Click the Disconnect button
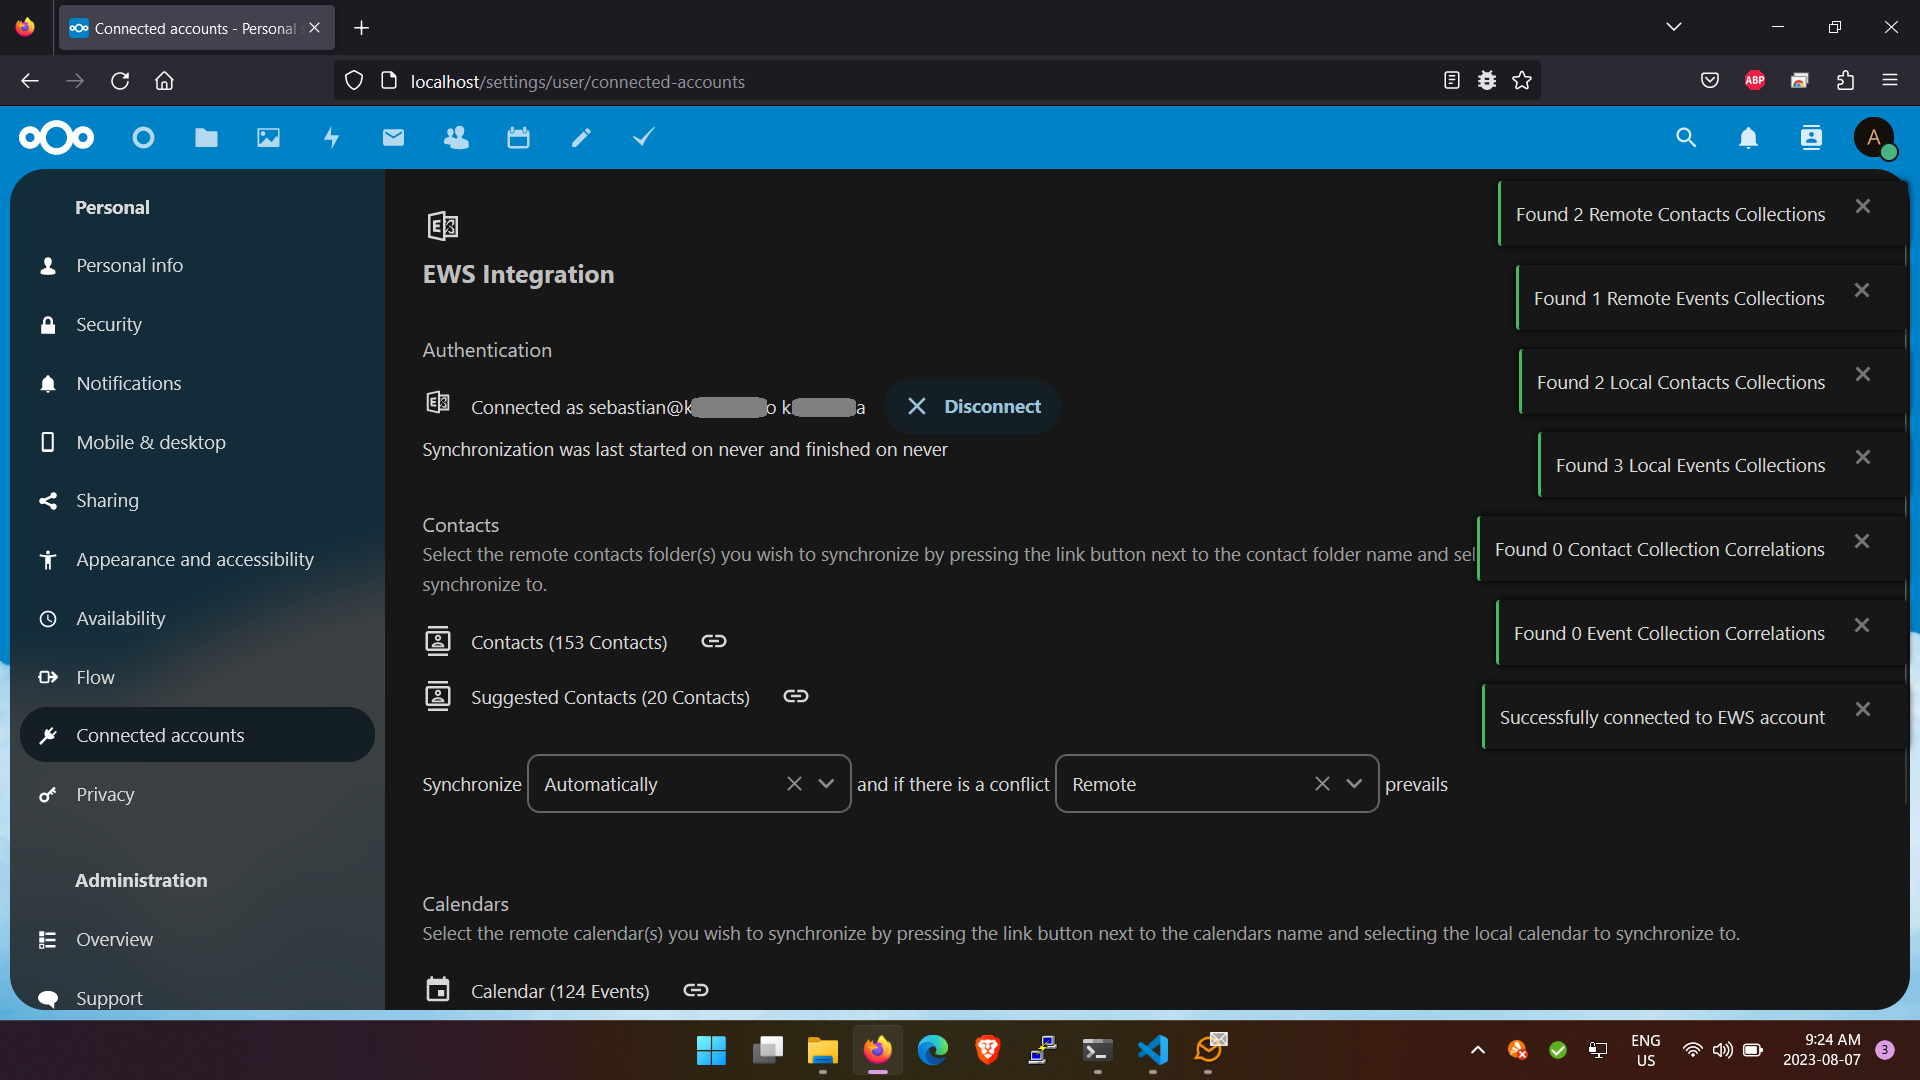This screenshot has height=1080, width=1920. tap(973, 406)
